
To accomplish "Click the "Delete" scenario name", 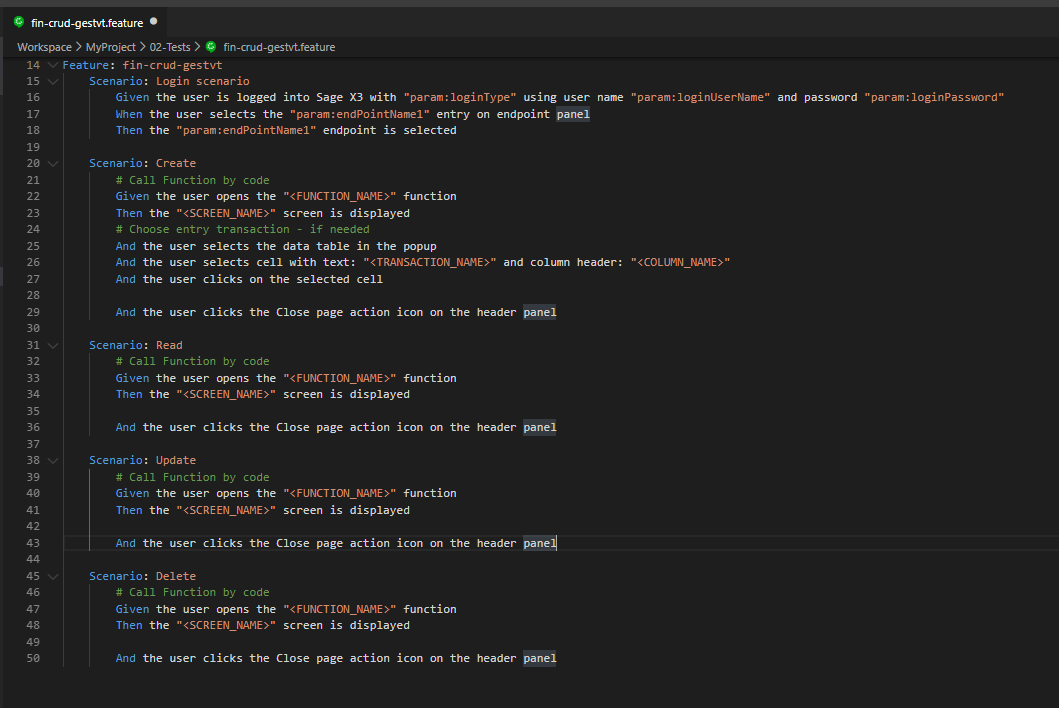I will pos(176,576).
